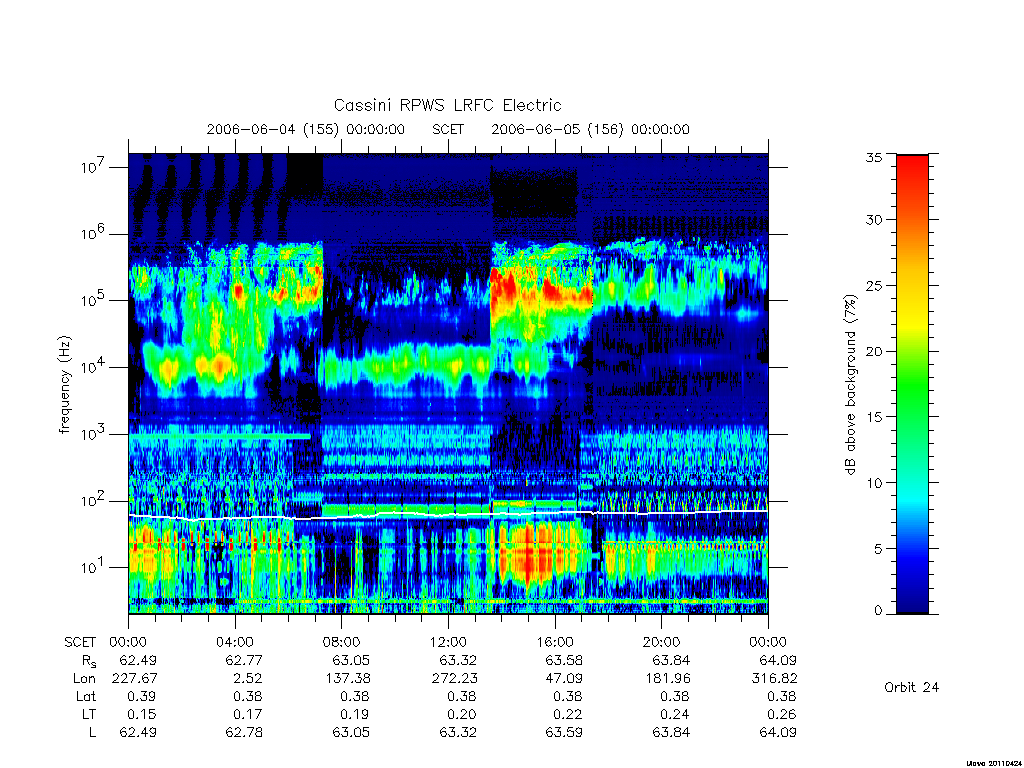Click the '30' color bar tick label
The width and height of the screenshot is (1024, 768).
click(x=873, y=219)
